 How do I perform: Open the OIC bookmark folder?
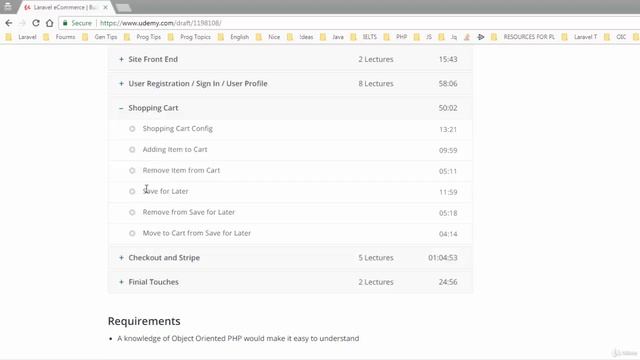(616, 37)
